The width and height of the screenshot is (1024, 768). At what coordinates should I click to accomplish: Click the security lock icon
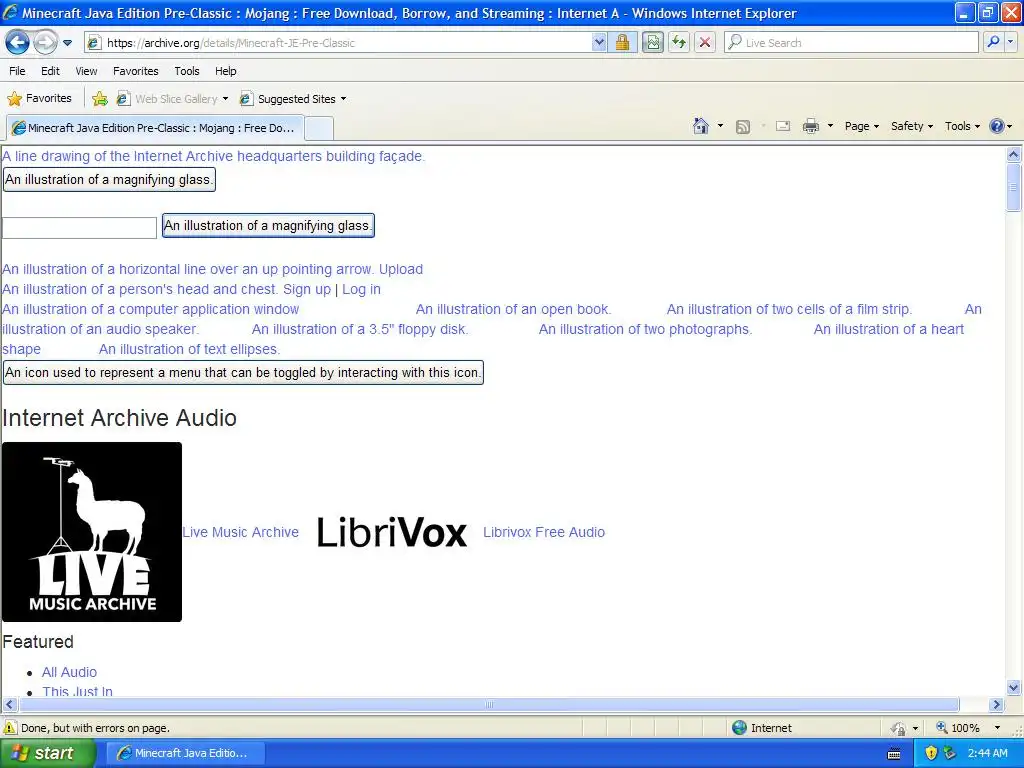[622, 43]
